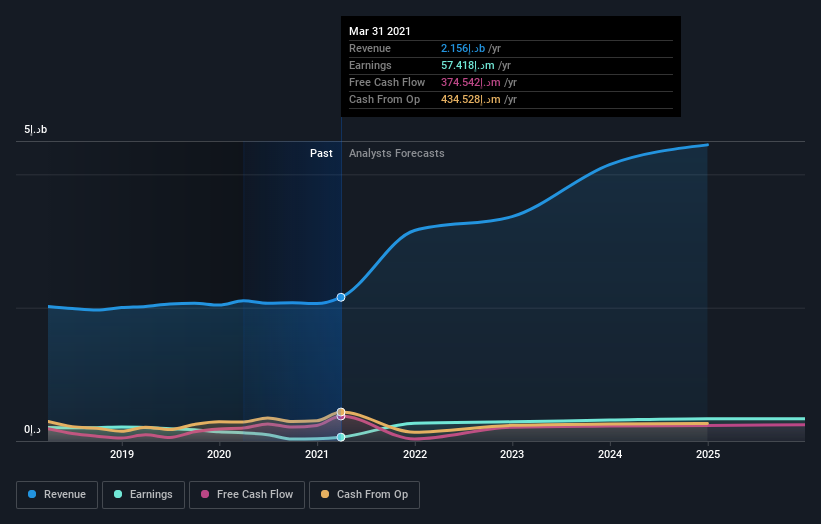Click the blue Revenue legend dot
Image resolution: width=821 pixels, height=524 pixels.
pos(32,494)
